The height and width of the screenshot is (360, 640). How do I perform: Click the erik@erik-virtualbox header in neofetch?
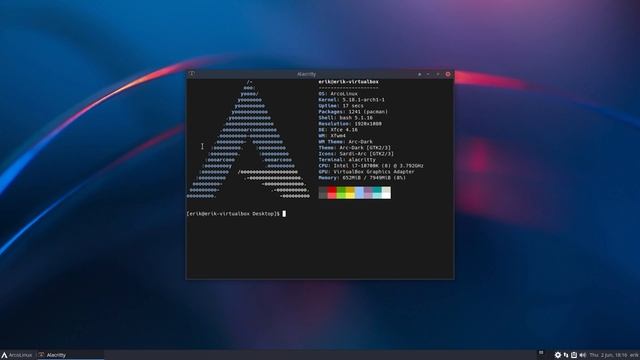(348, 82)
